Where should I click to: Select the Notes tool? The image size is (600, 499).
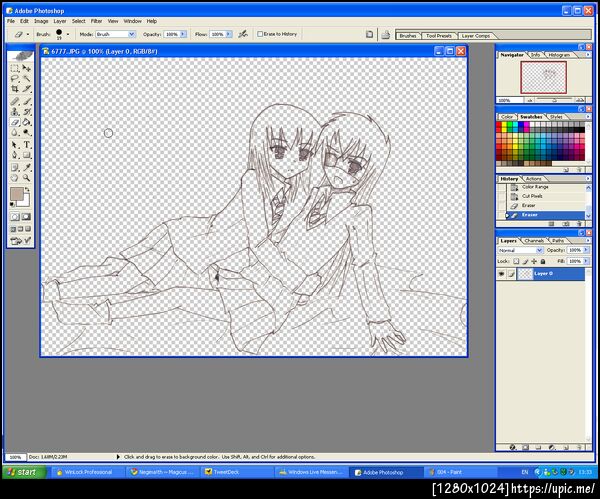pyautogui.click(x=15, y=168)
